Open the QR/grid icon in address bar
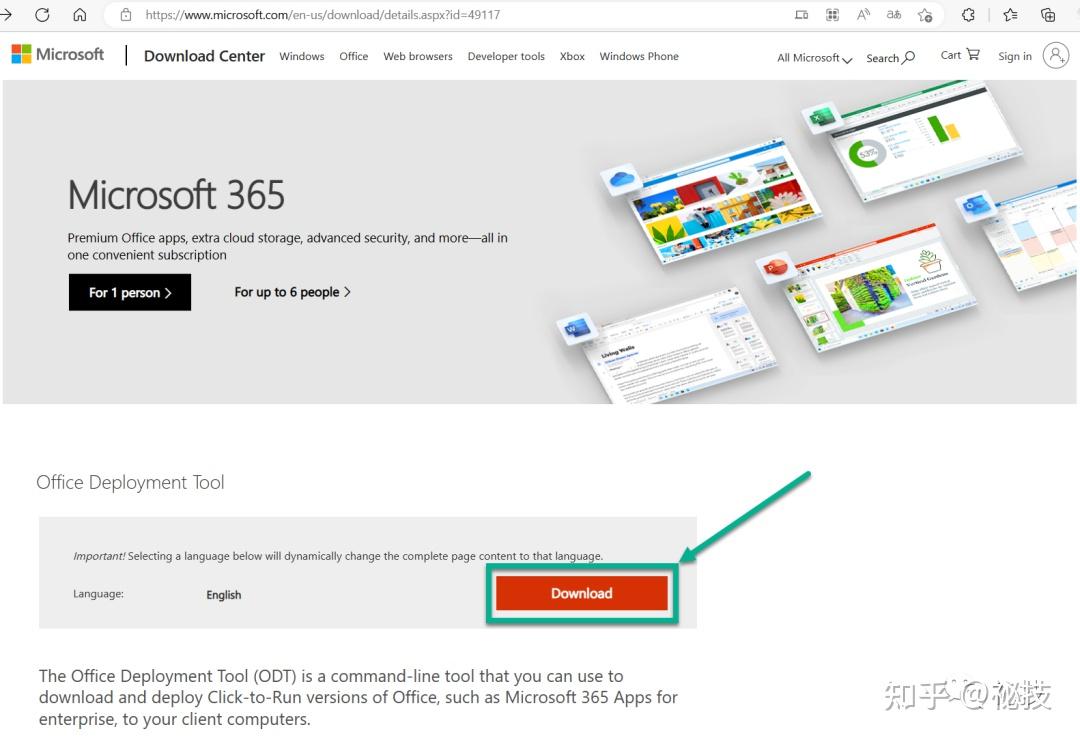This screenshot has width=1080, height=740. (832, 14)
